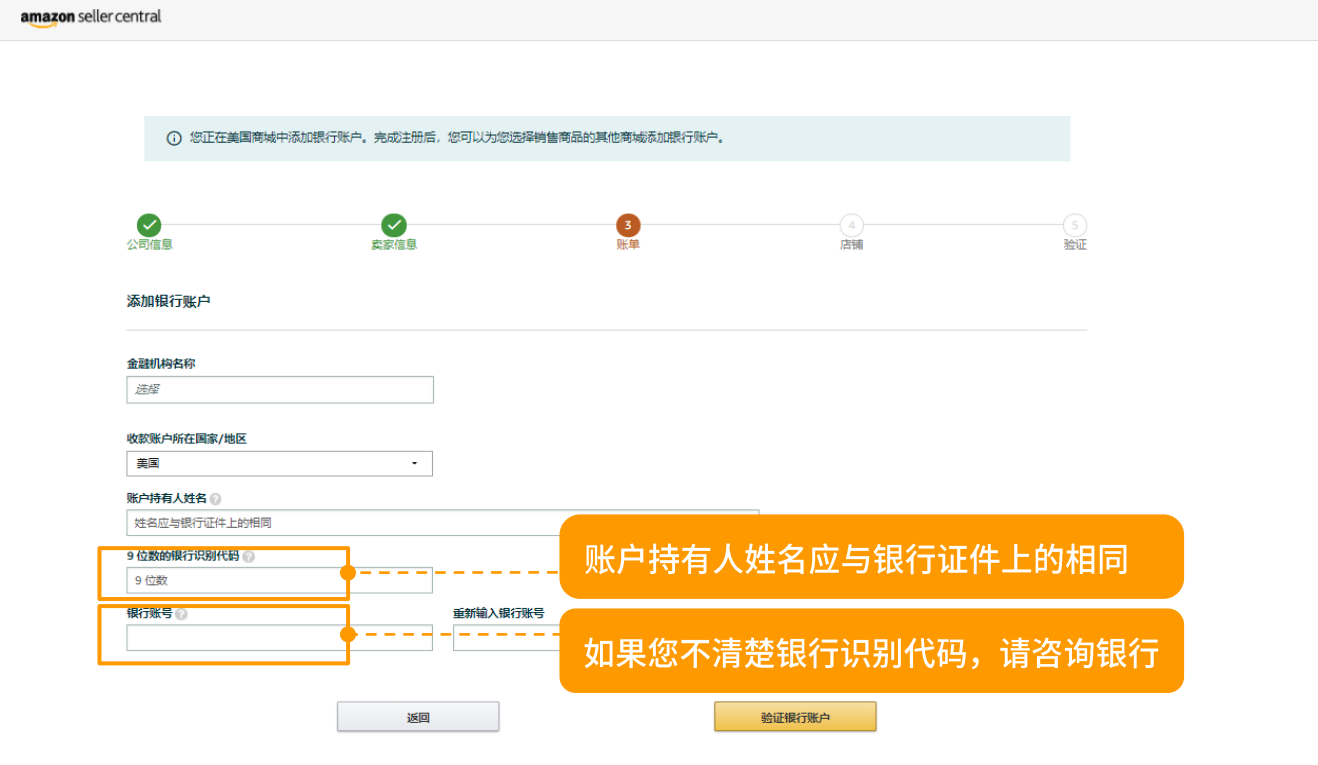
Task: Click the 验证 step label
Action: (x=1075, y=245)
